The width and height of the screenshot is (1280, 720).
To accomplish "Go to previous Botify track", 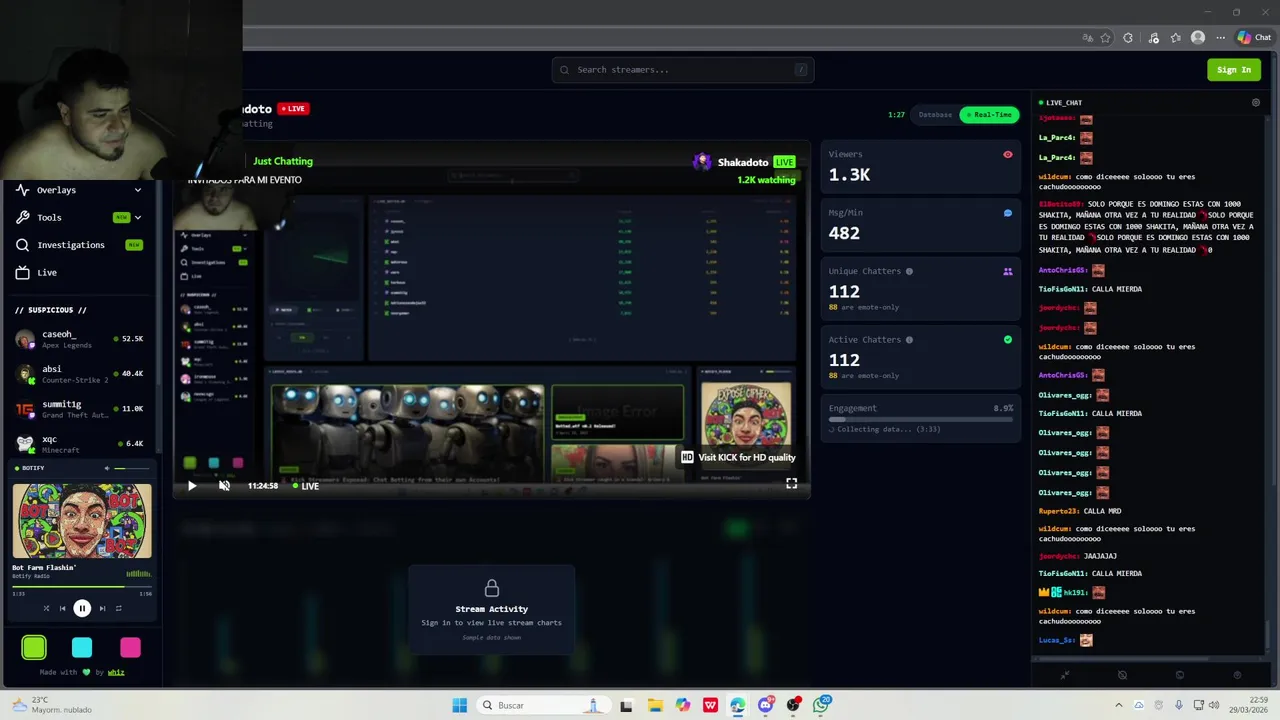I will point(62,608).
